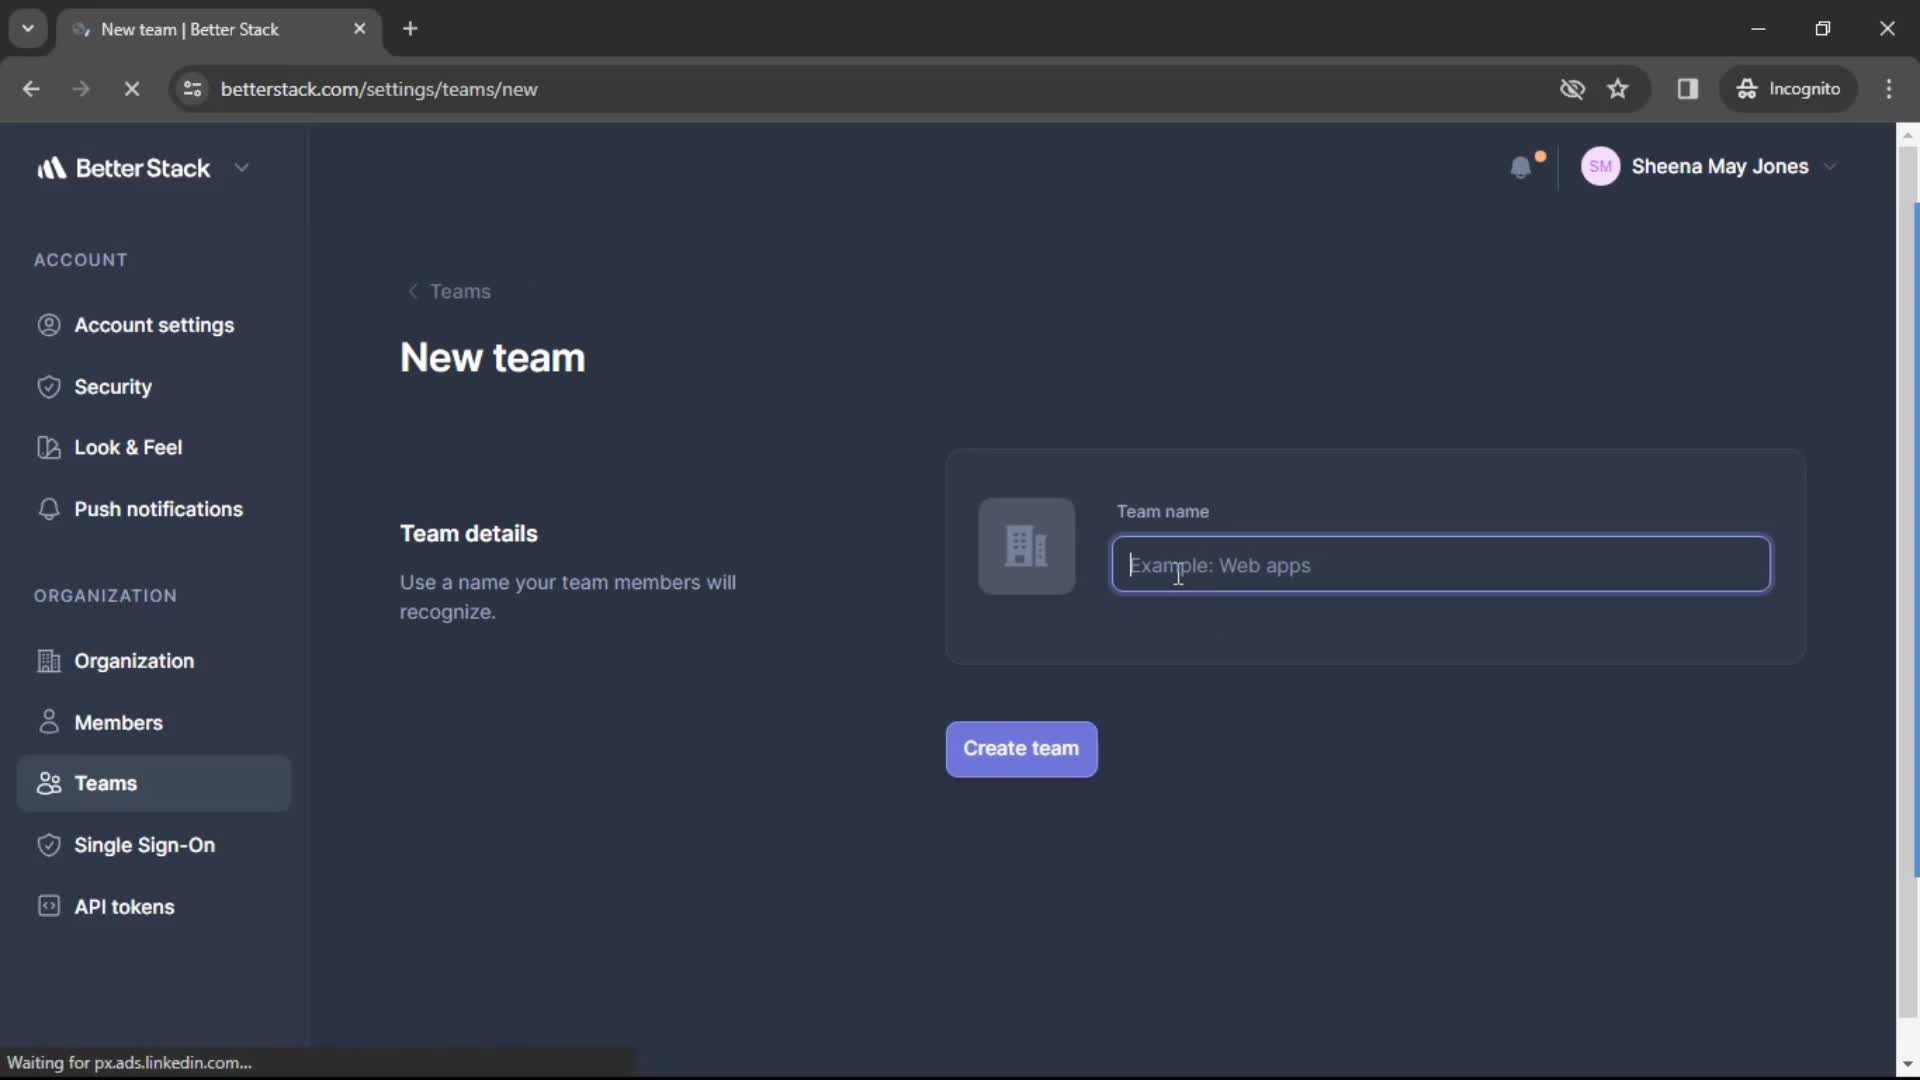Click the scrollbar up arrow
This screenshot has width=1920, height=1080.
click(1907, 134)
